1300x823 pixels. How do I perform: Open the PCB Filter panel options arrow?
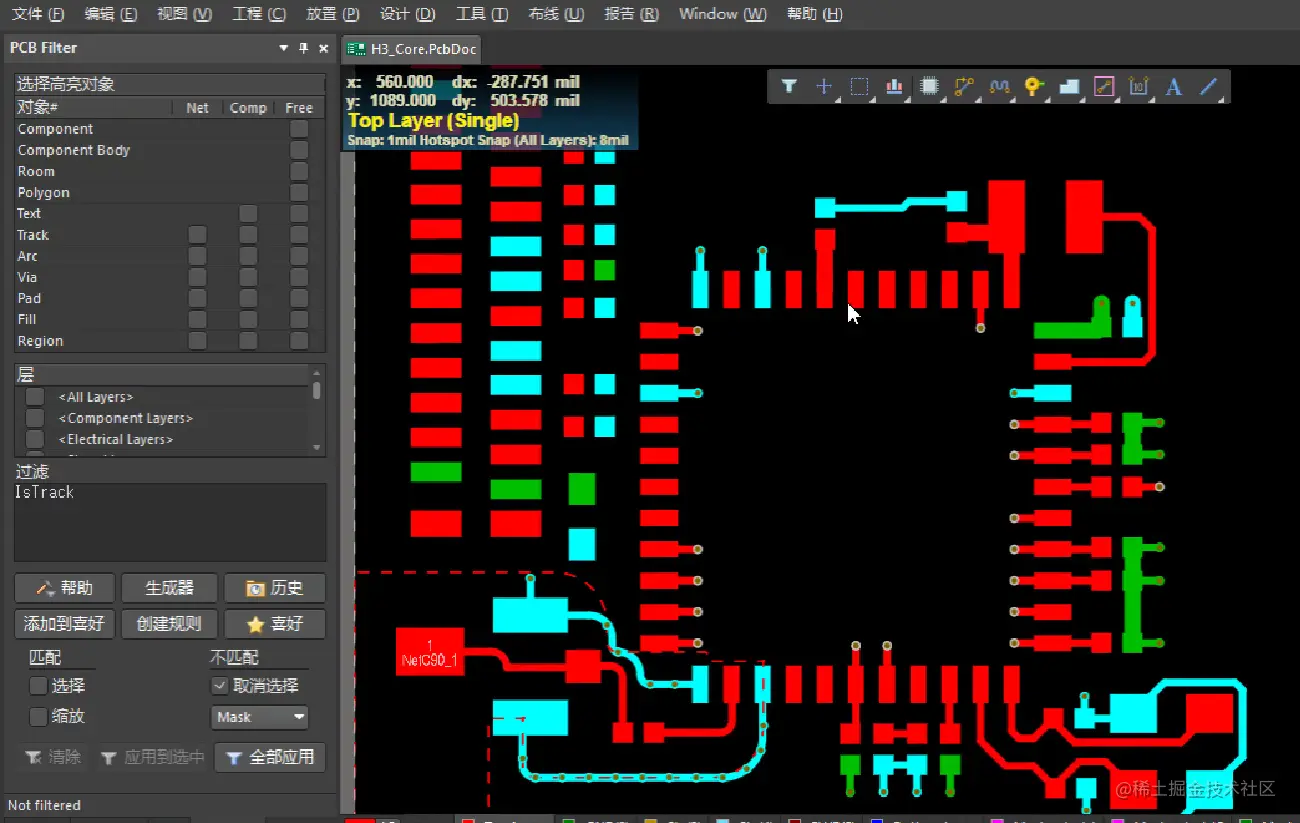pos(284,48)
